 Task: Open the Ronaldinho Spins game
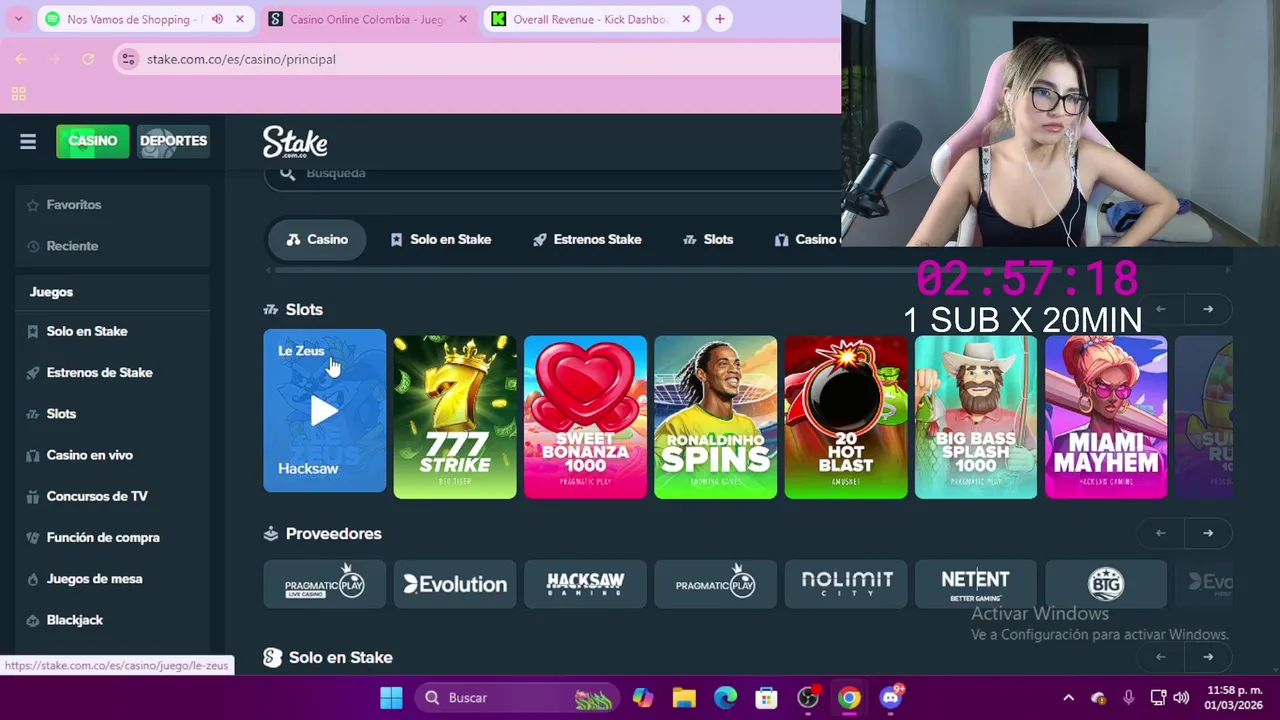tap(715, 417)
